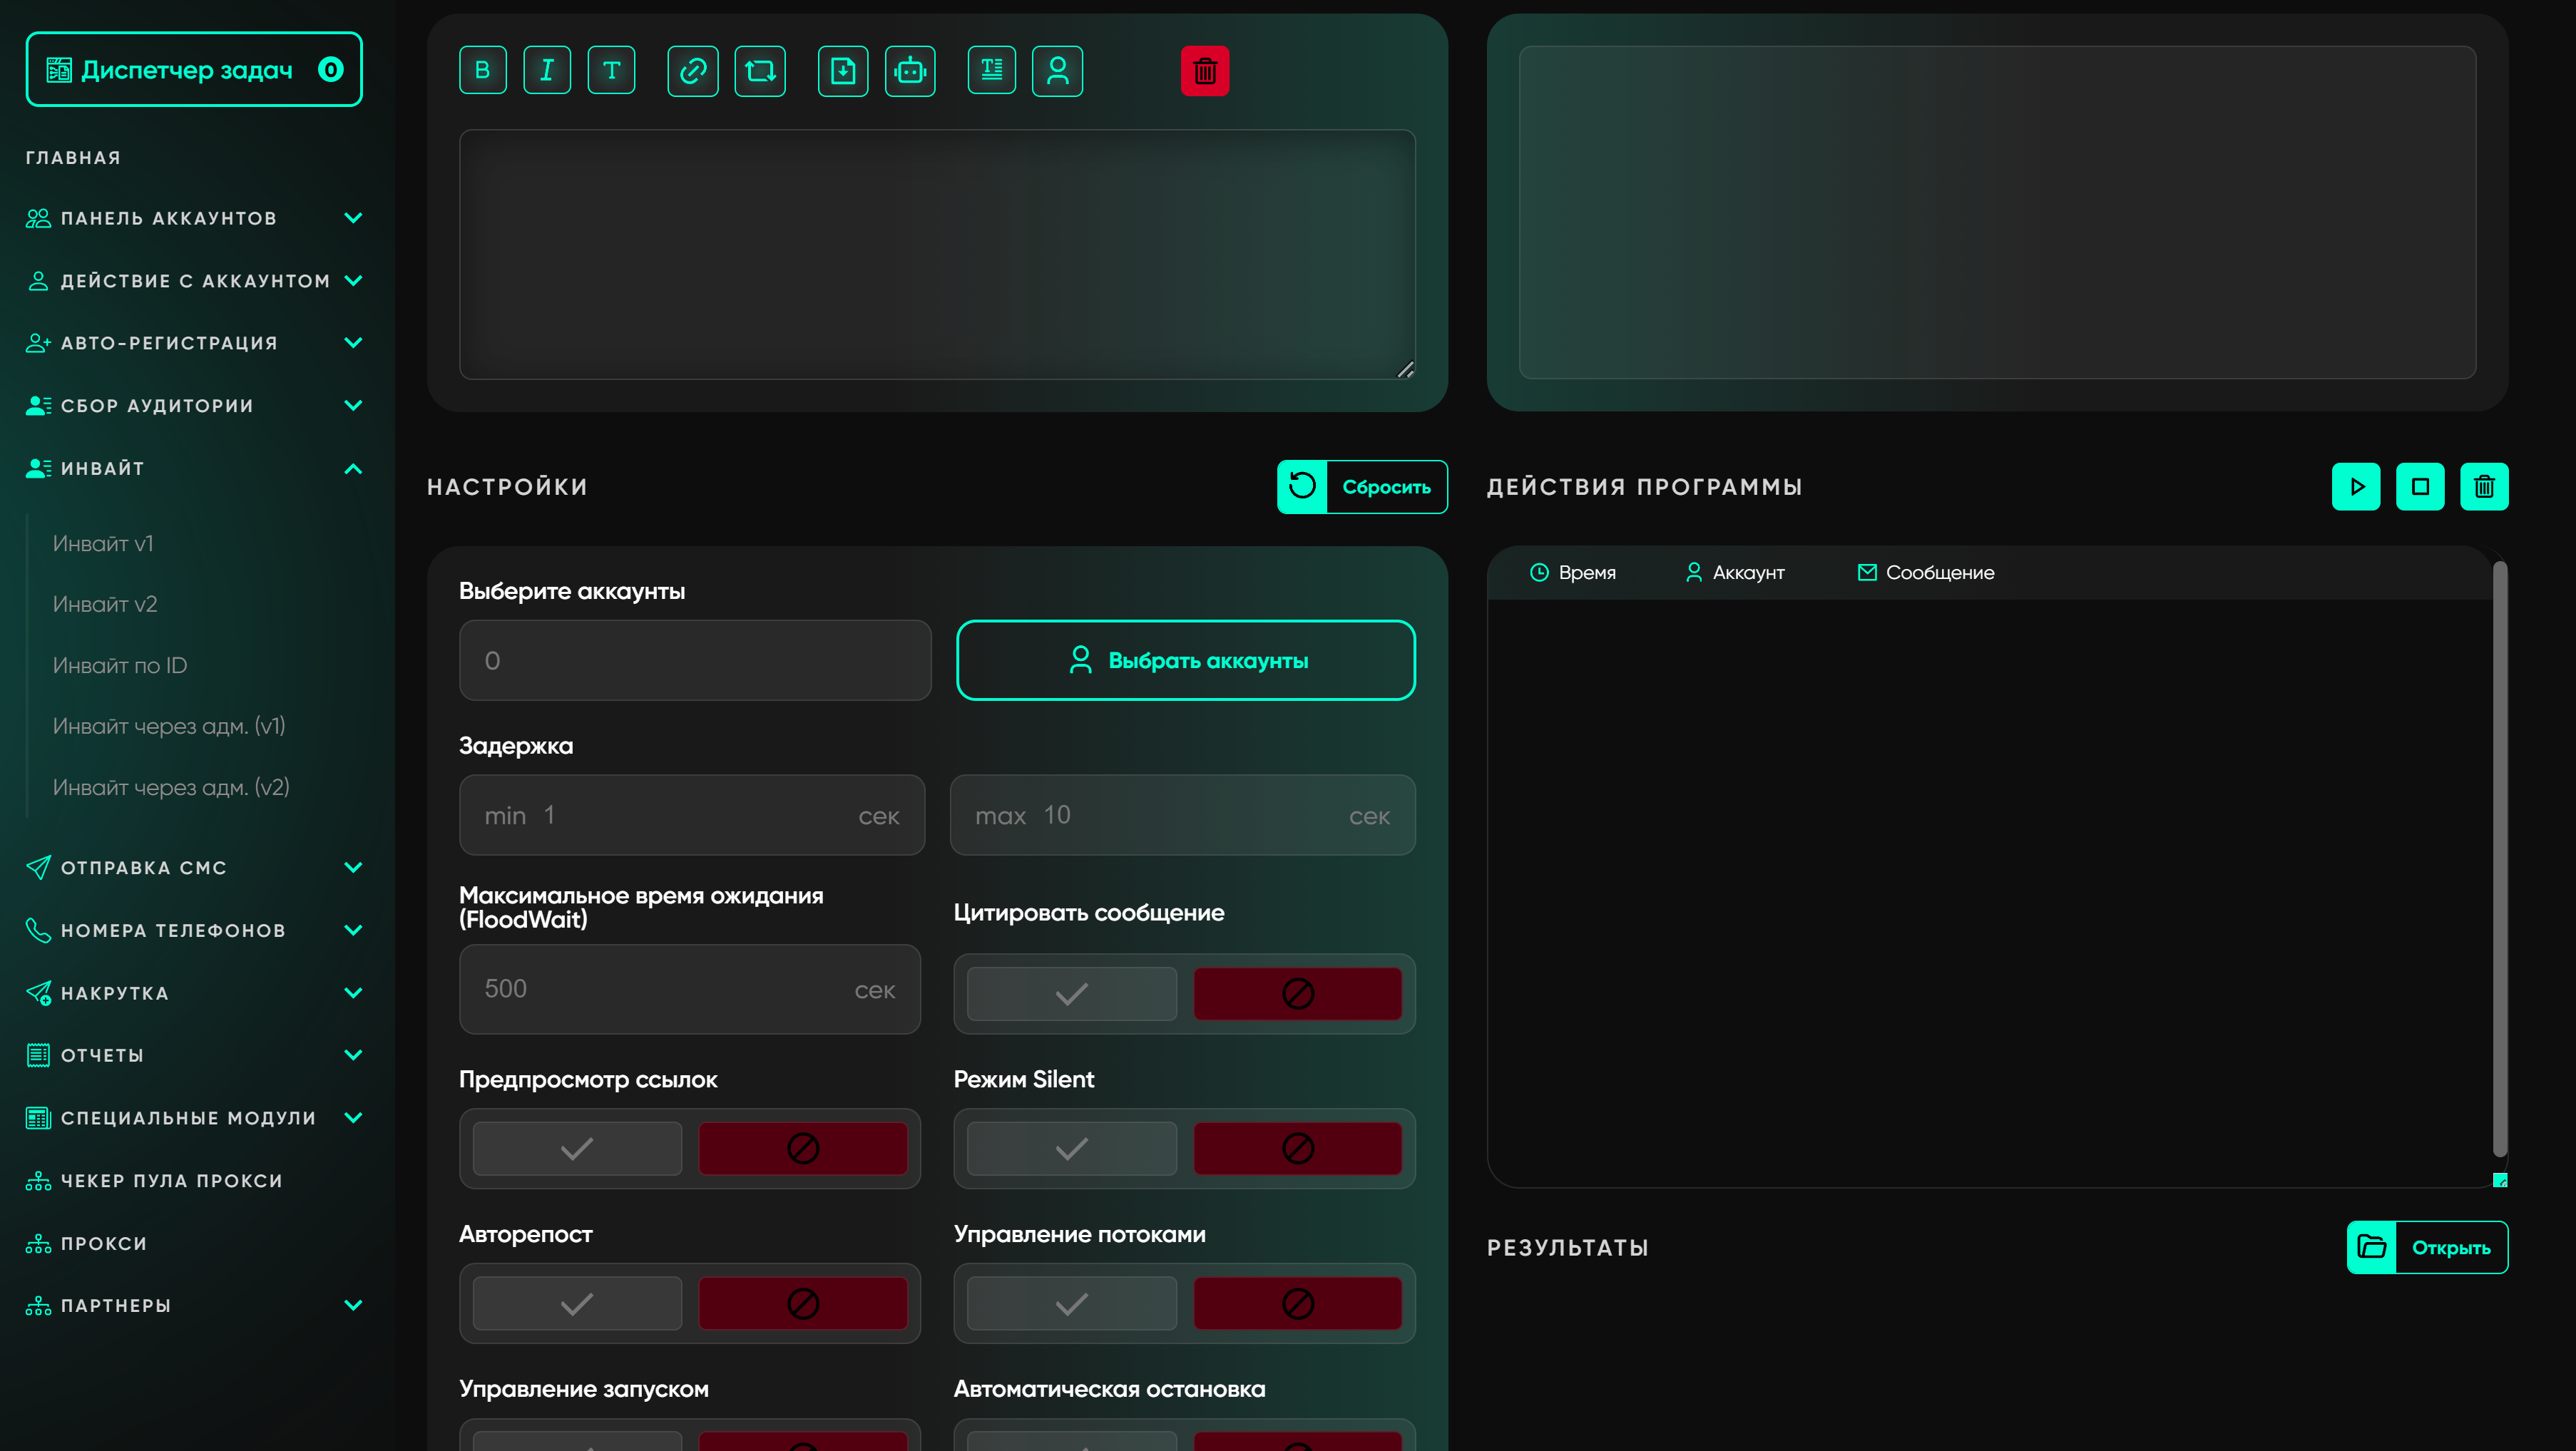Click the red trash icon in editor toolbar

click(x=1205, y=70)
